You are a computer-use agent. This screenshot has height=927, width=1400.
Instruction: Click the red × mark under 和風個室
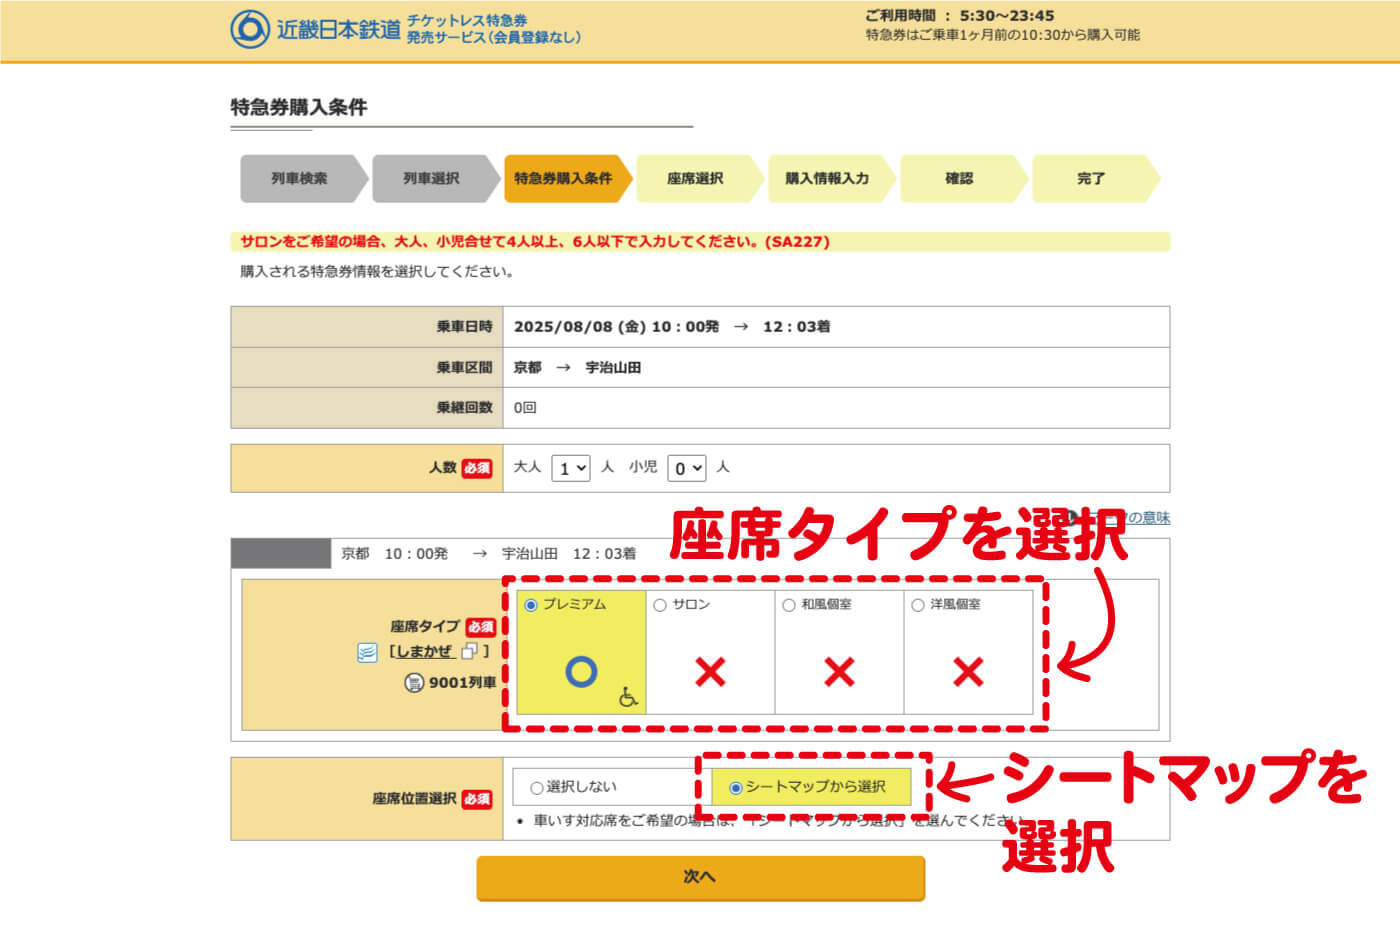click(x=838, y=674)
